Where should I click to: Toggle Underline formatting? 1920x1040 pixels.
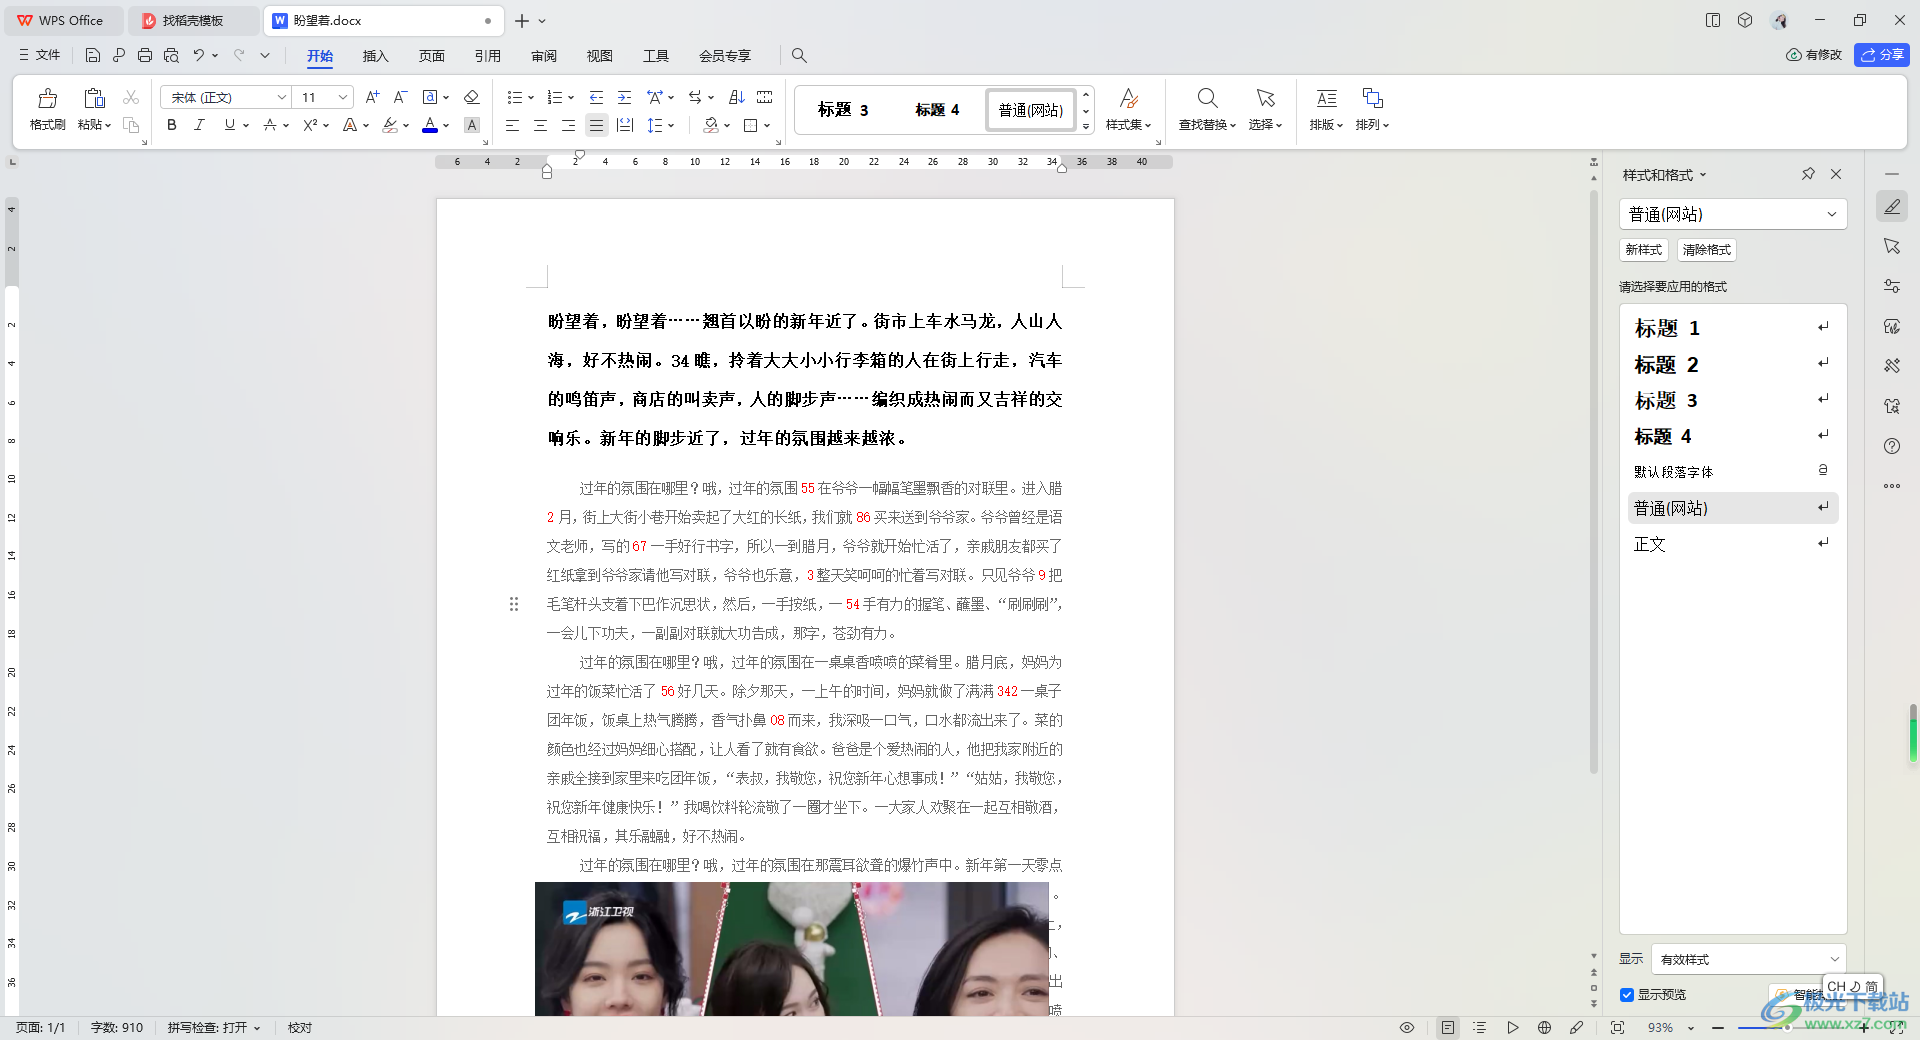pyautogui.click(x=230, y=125)
